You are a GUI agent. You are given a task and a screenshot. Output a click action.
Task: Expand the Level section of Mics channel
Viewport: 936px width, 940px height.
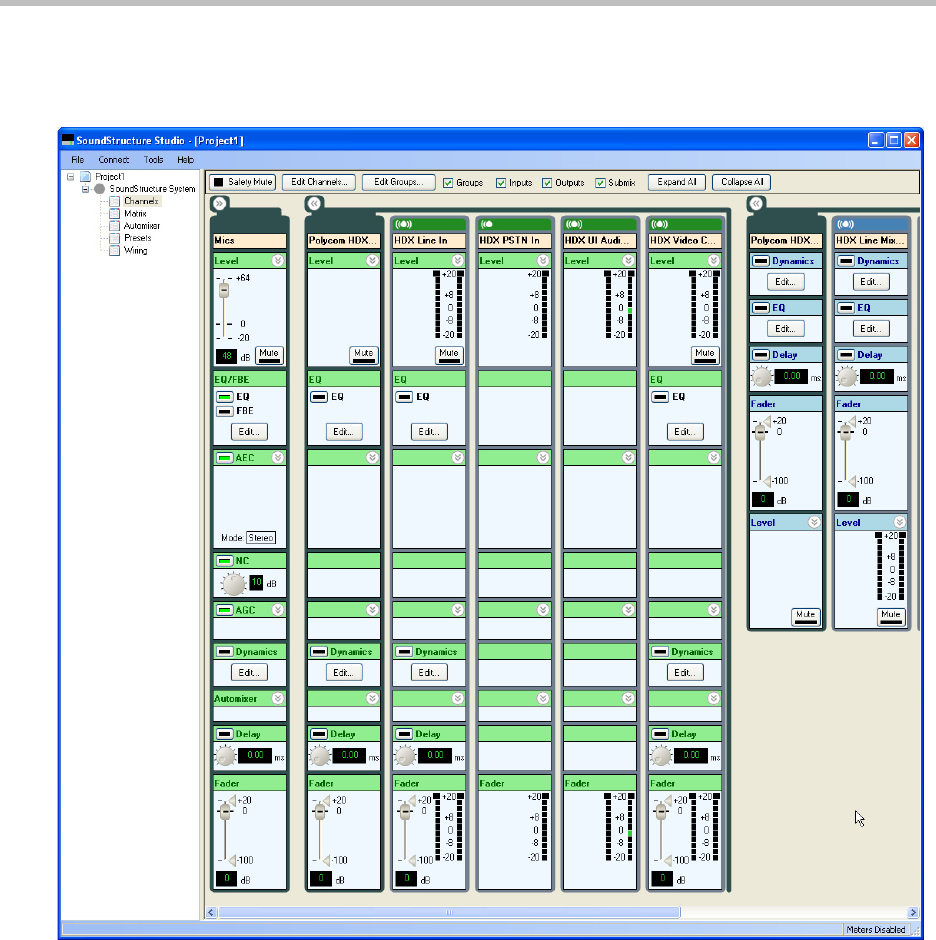(x=279, y=260)
